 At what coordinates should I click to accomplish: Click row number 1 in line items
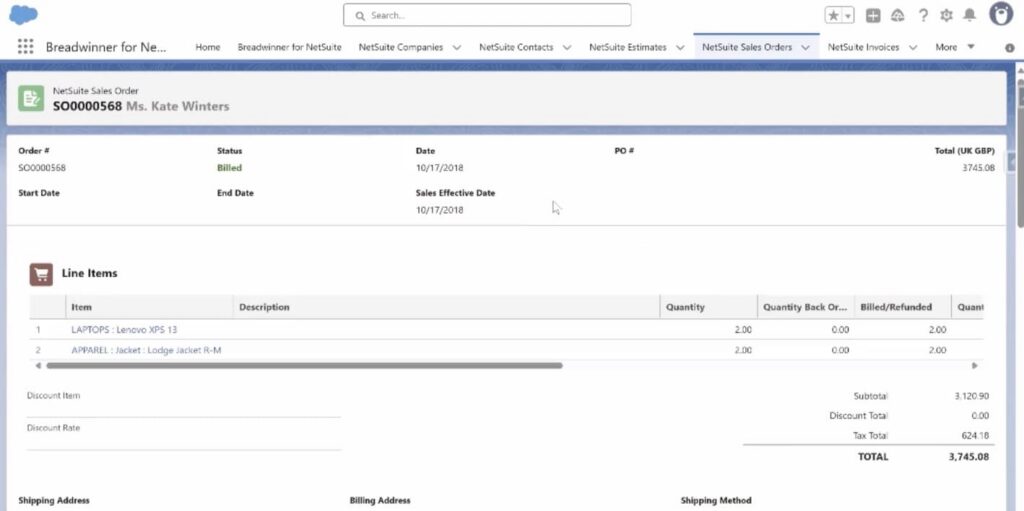(x=38, y=329)
